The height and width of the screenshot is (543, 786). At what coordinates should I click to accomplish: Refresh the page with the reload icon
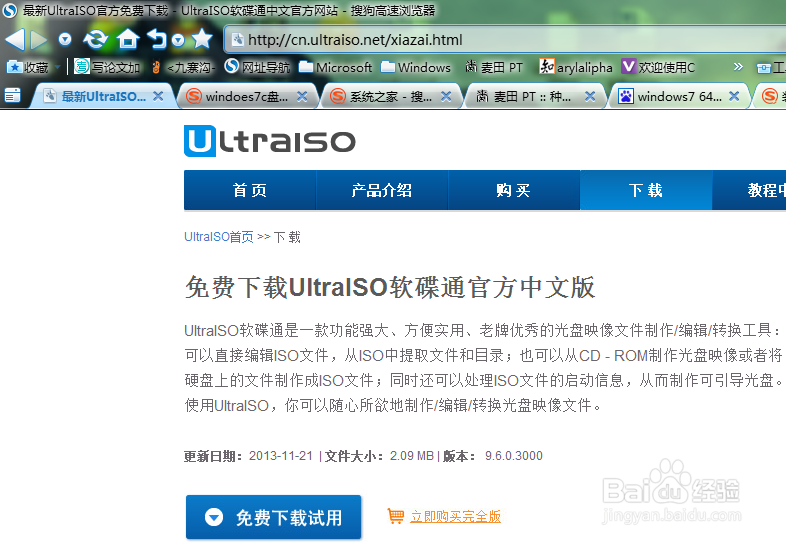pos(96,39)
